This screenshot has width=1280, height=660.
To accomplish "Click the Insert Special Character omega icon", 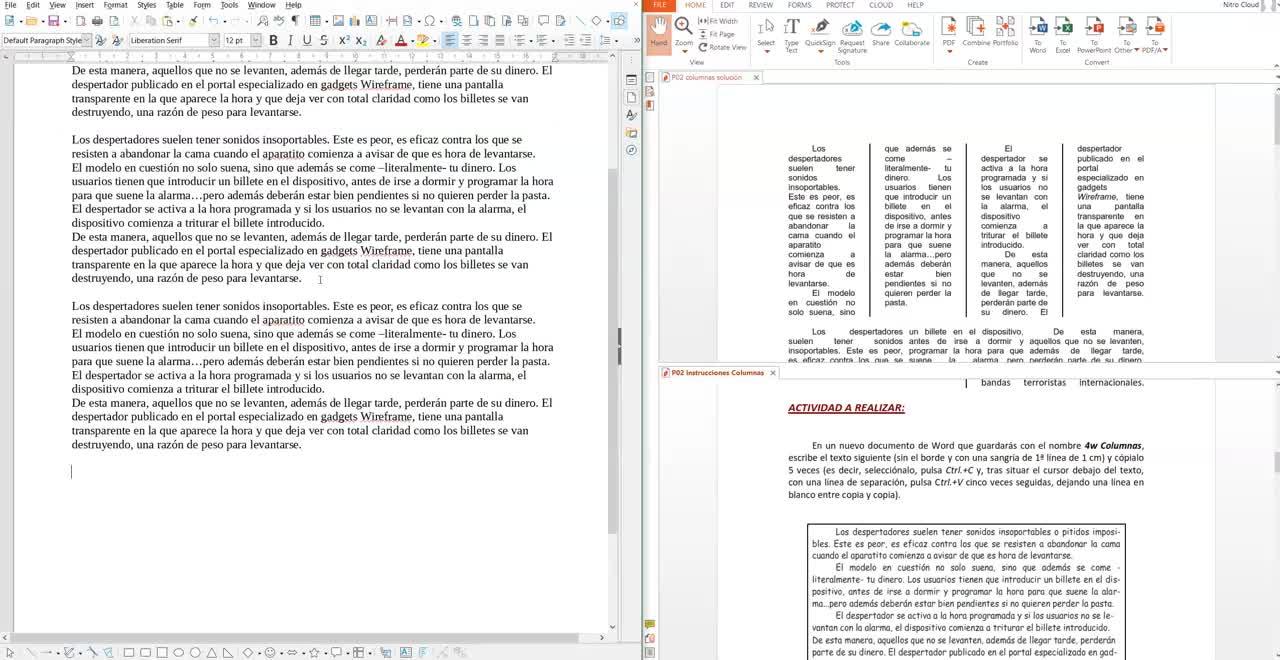I will (429, 20).
